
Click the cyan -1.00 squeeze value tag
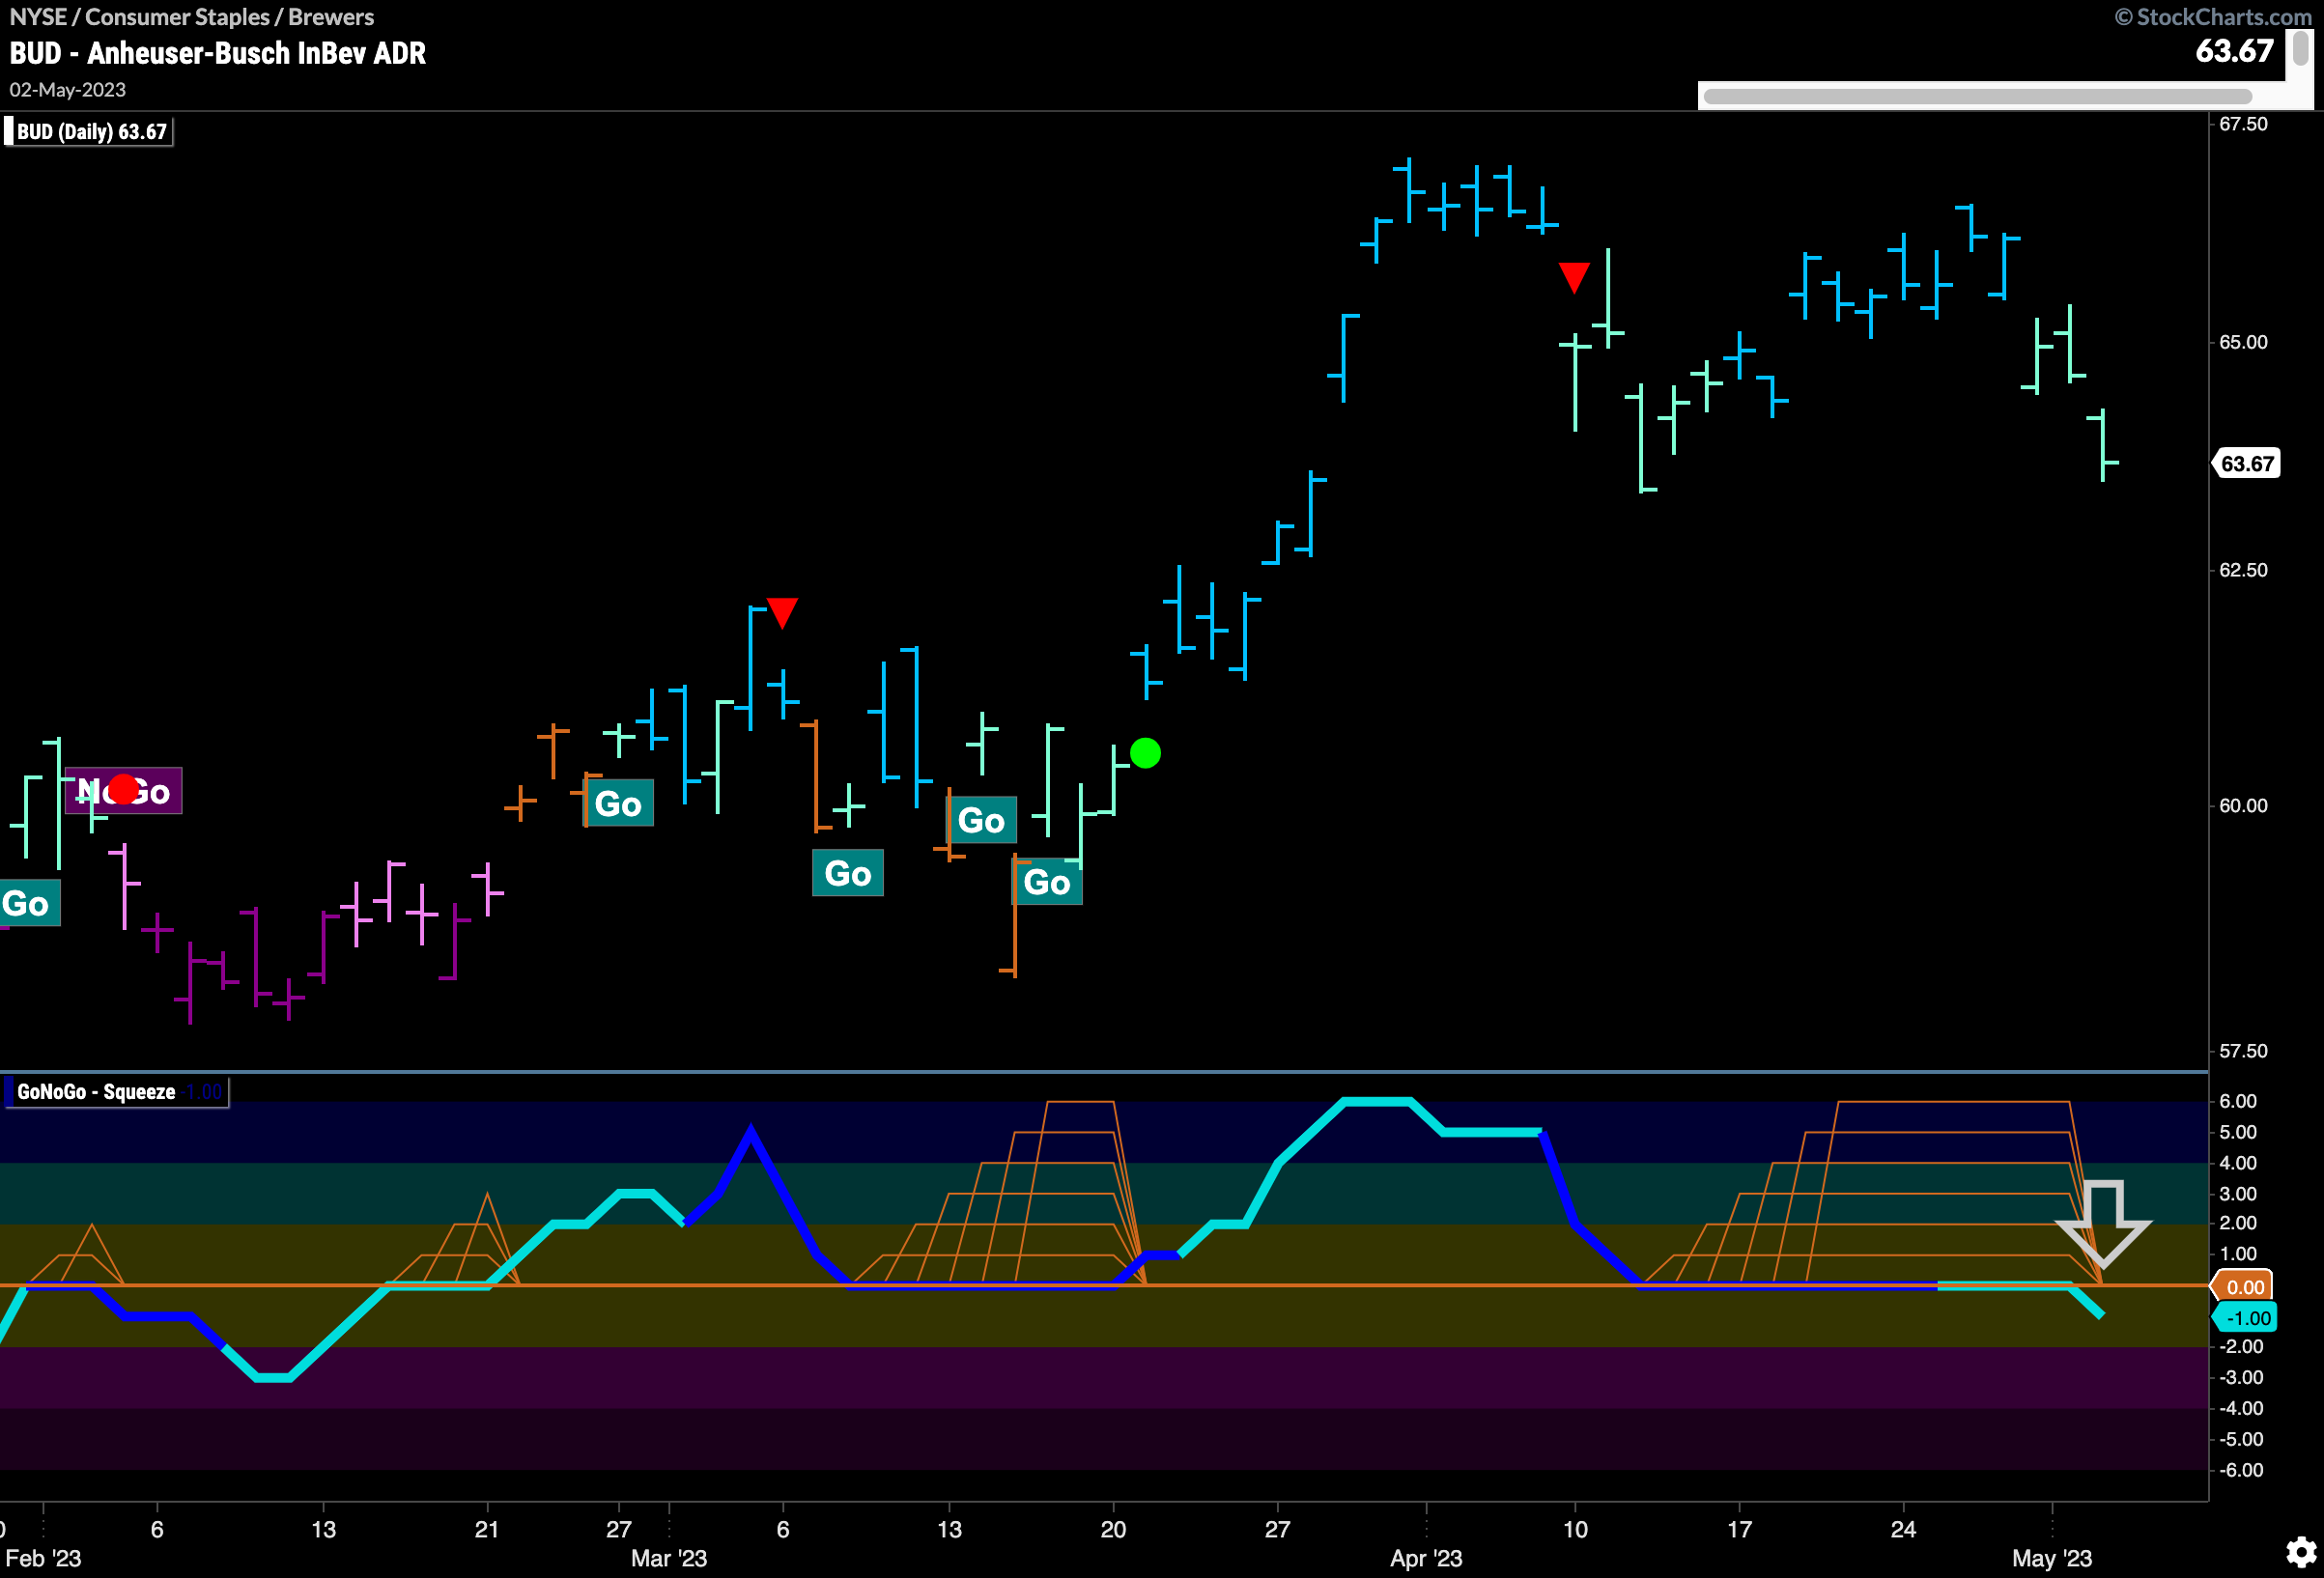pyautogui.click(x=2246, y=1318)
